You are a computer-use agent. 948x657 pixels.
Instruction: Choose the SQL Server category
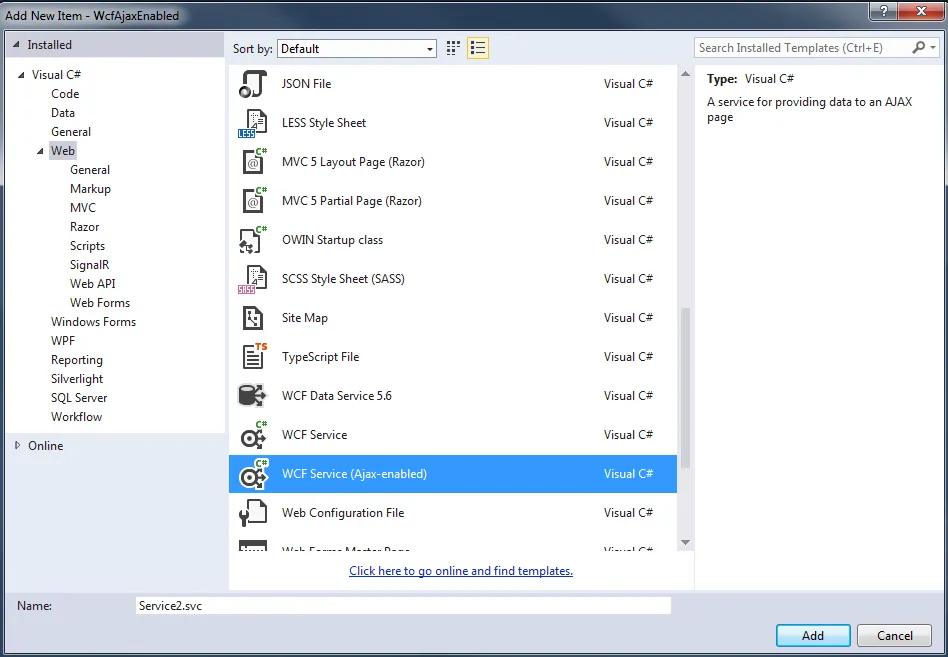pyautogui.click(x=79, y=398)
